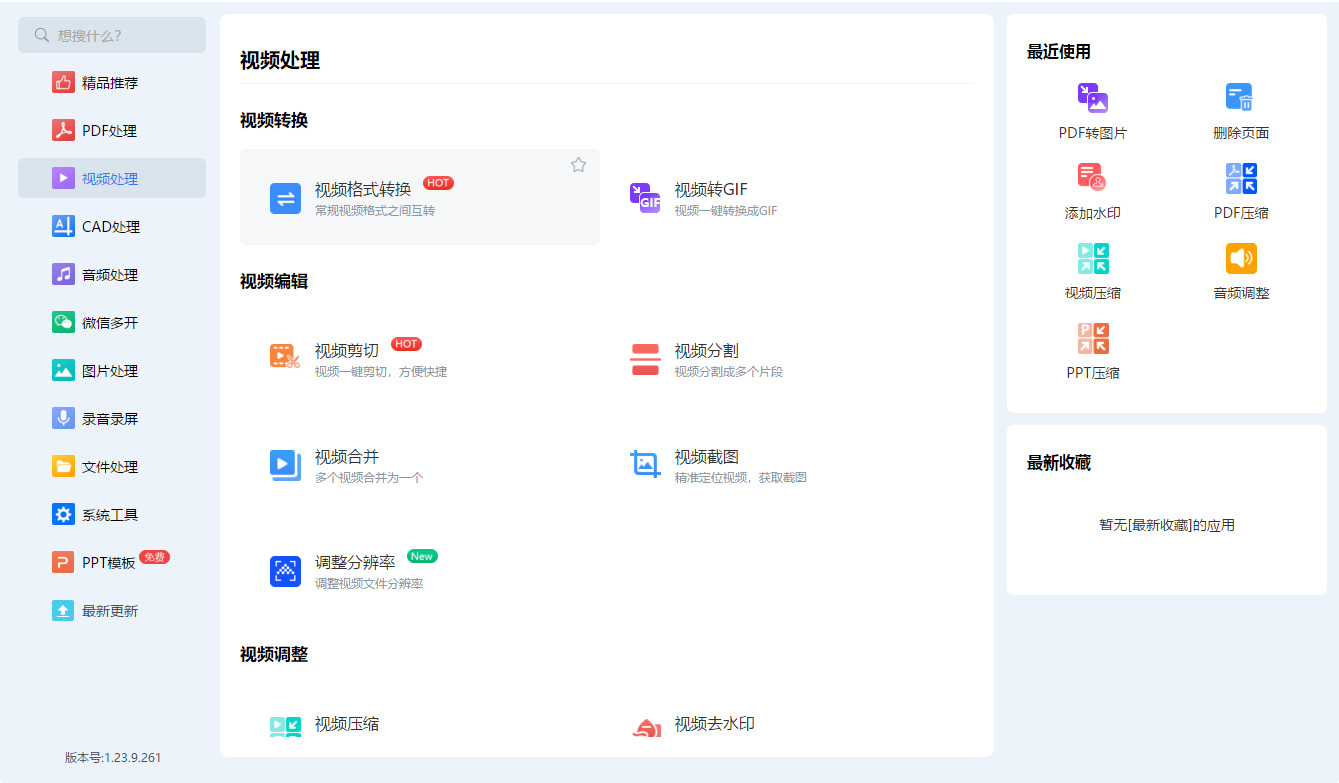Open CAD处理 category
This screenshot has height=783, width=1339.
(112, 227)
